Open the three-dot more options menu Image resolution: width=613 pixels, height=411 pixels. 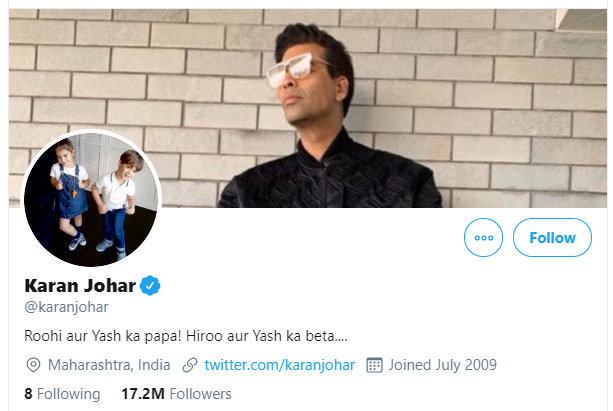pyautogui.click(x=483, y=237)
